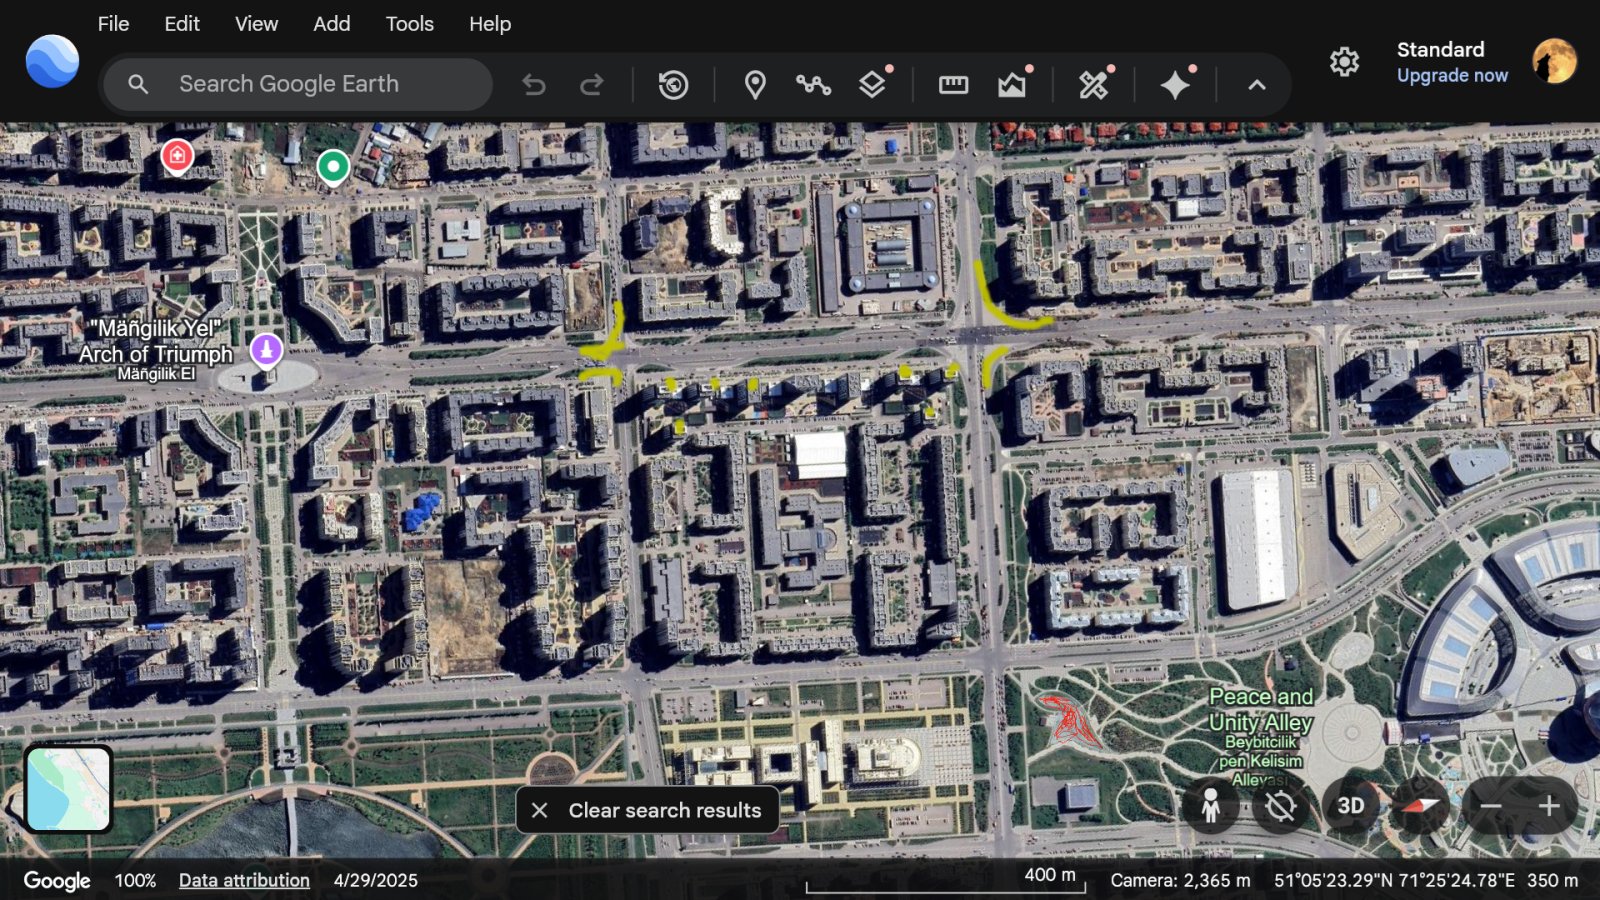Open the File menu

(113, 24)
